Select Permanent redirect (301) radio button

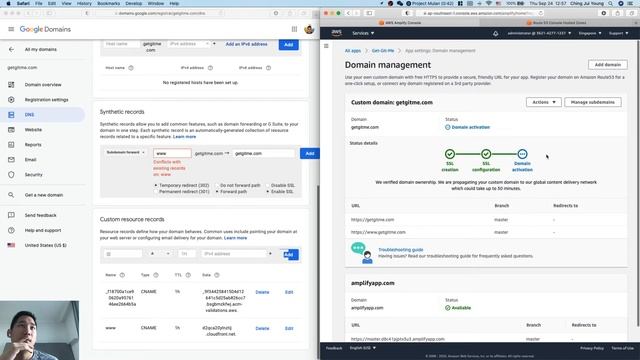[156, 191]
